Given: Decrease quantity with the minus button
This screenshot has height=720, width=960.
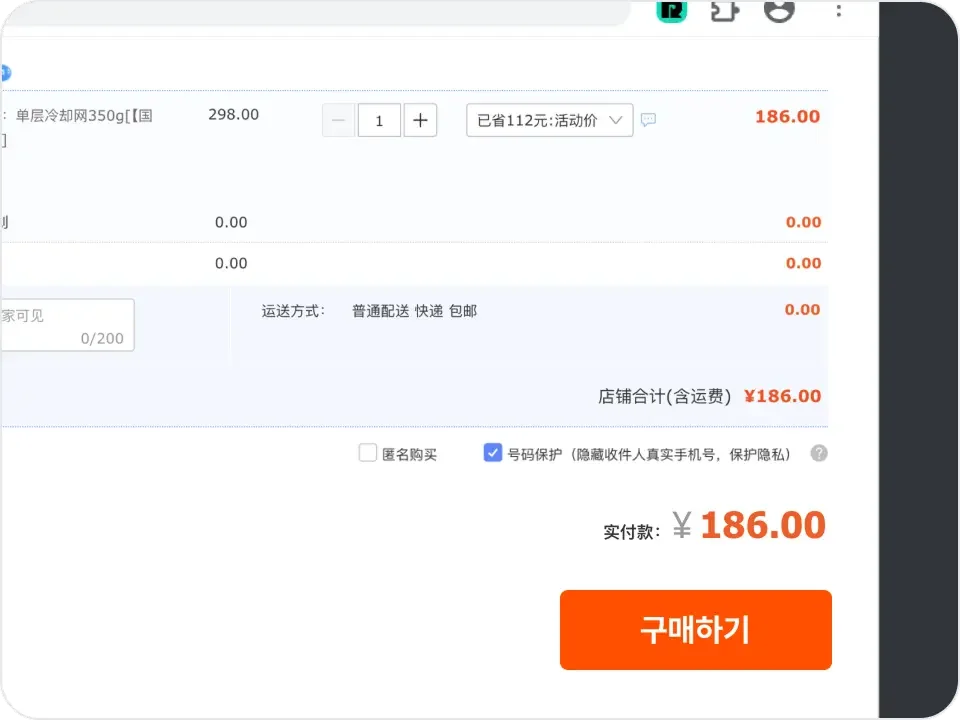Looking at the screenshot, I should pos(338,120).
